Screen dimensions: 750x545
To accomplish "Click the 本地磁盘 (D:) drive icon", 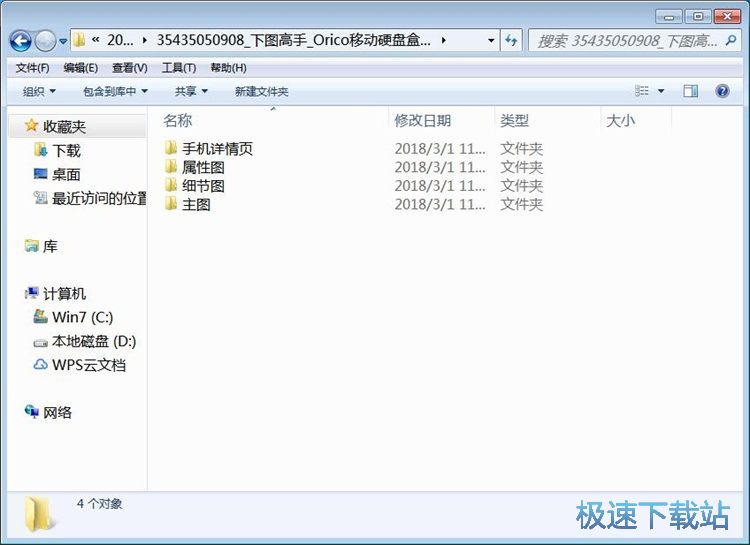I will [x=41, y=343].
